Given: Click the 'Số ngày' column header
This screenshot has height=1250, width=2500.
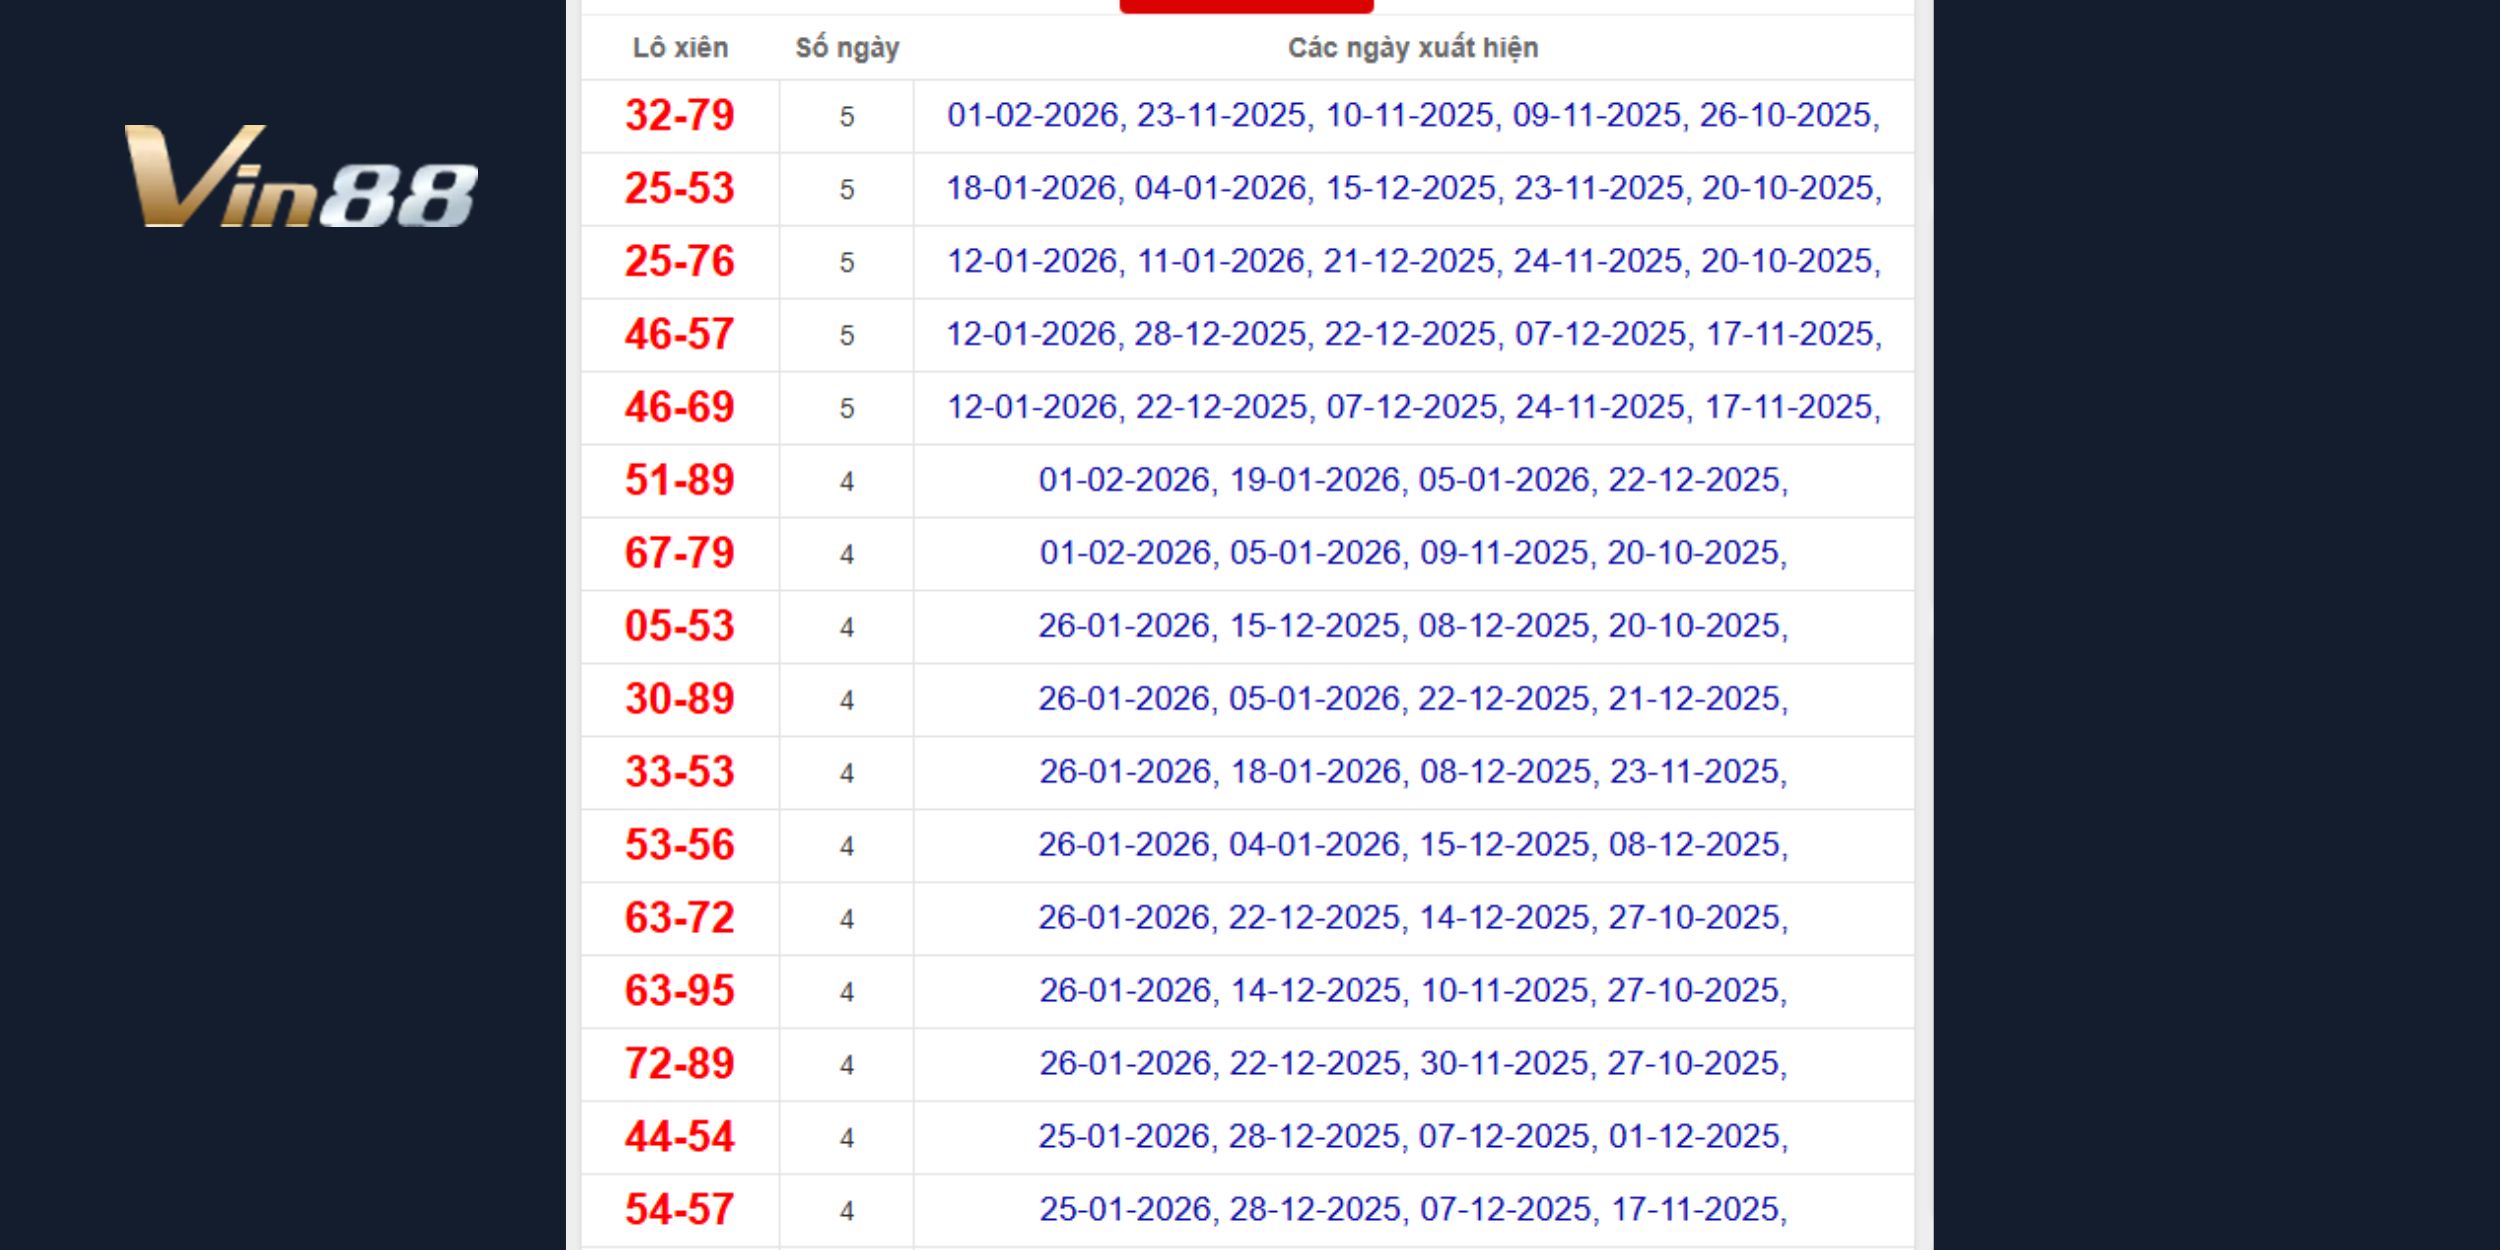Looking at the screenshot, I should click(847, 48).
